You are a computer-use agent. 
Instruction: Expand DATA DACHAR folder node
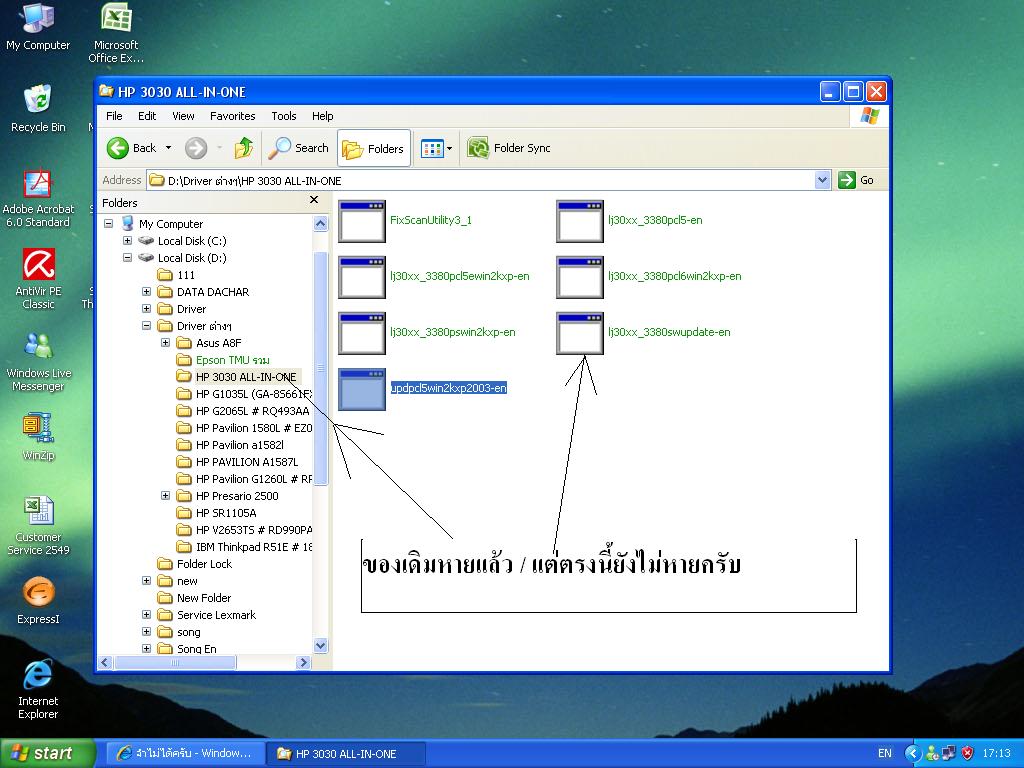point(146,292)
